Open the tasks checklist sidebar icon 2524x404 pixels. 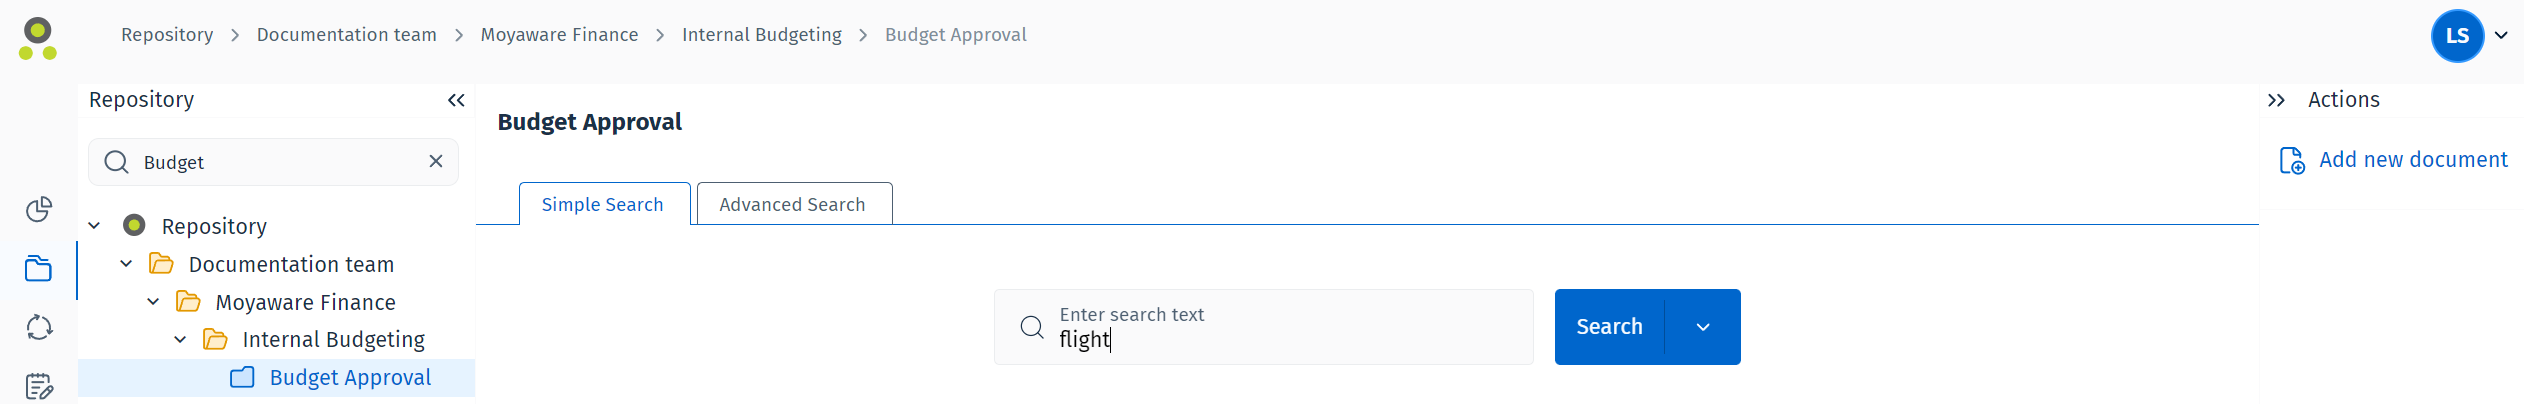pyautogui.click(x=39, y=386)
